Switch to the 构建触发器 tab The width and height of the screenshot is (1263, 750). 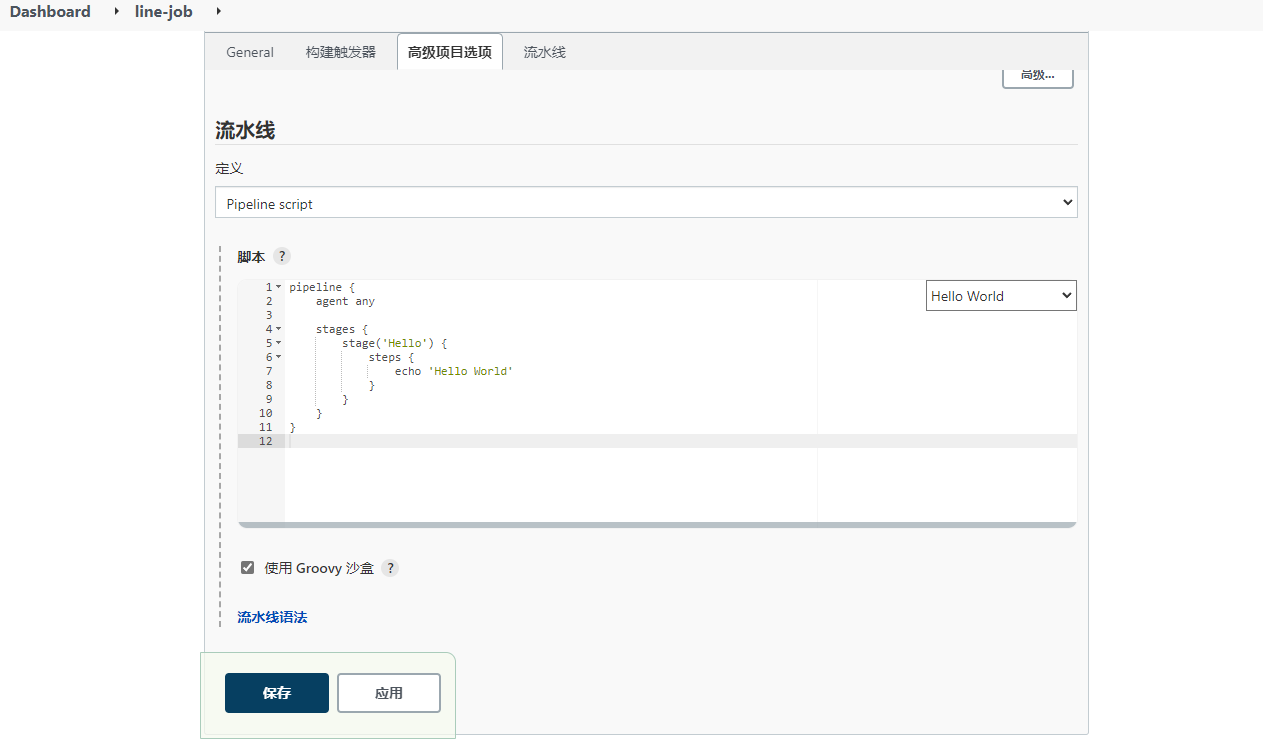pyautogui.click(x=341, y=52)
